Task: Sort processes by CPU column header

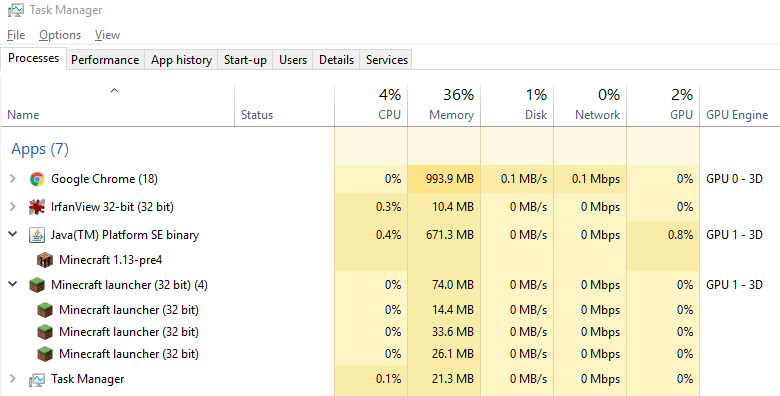Action: click(371, 104)
